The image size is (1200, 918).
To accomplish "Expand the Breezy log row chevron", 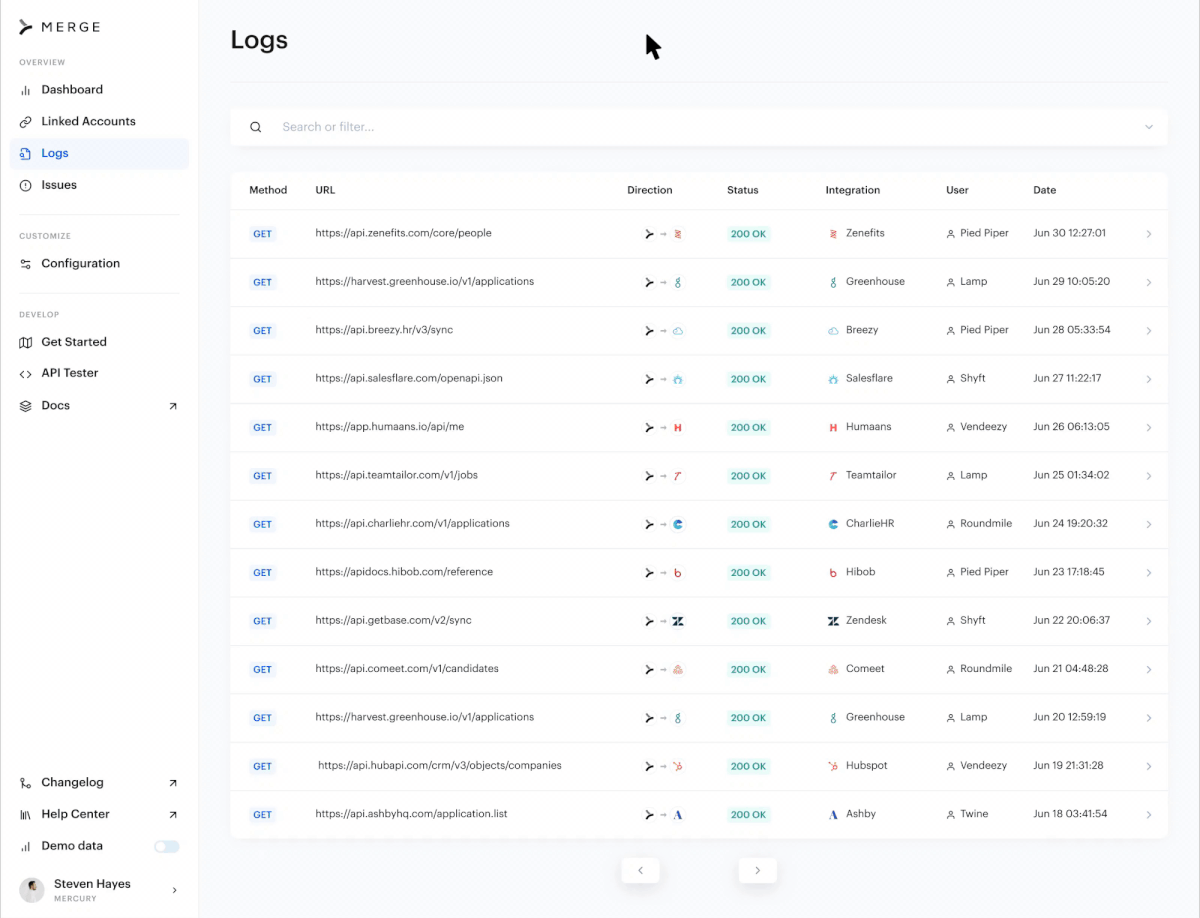I will click(x=1149, y=330).
